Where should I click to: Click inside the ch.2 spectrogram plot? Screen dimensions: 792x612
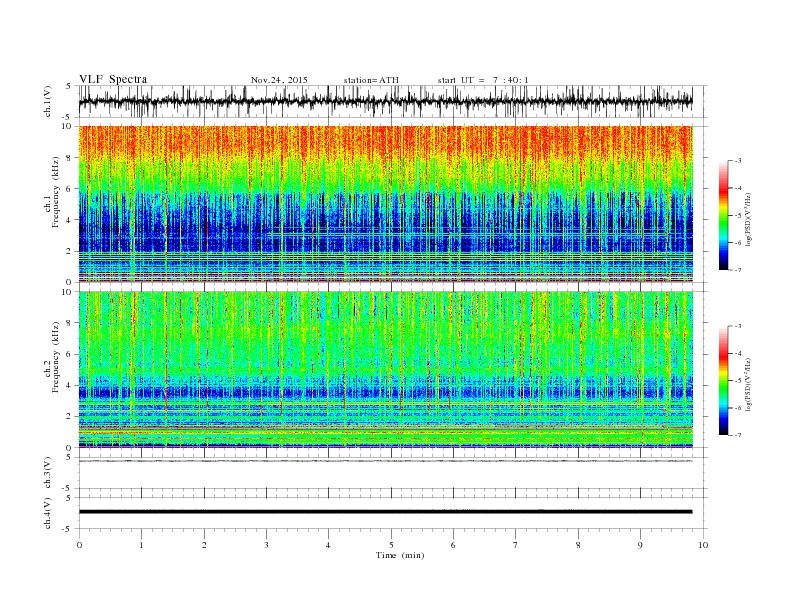click(385, 369)
